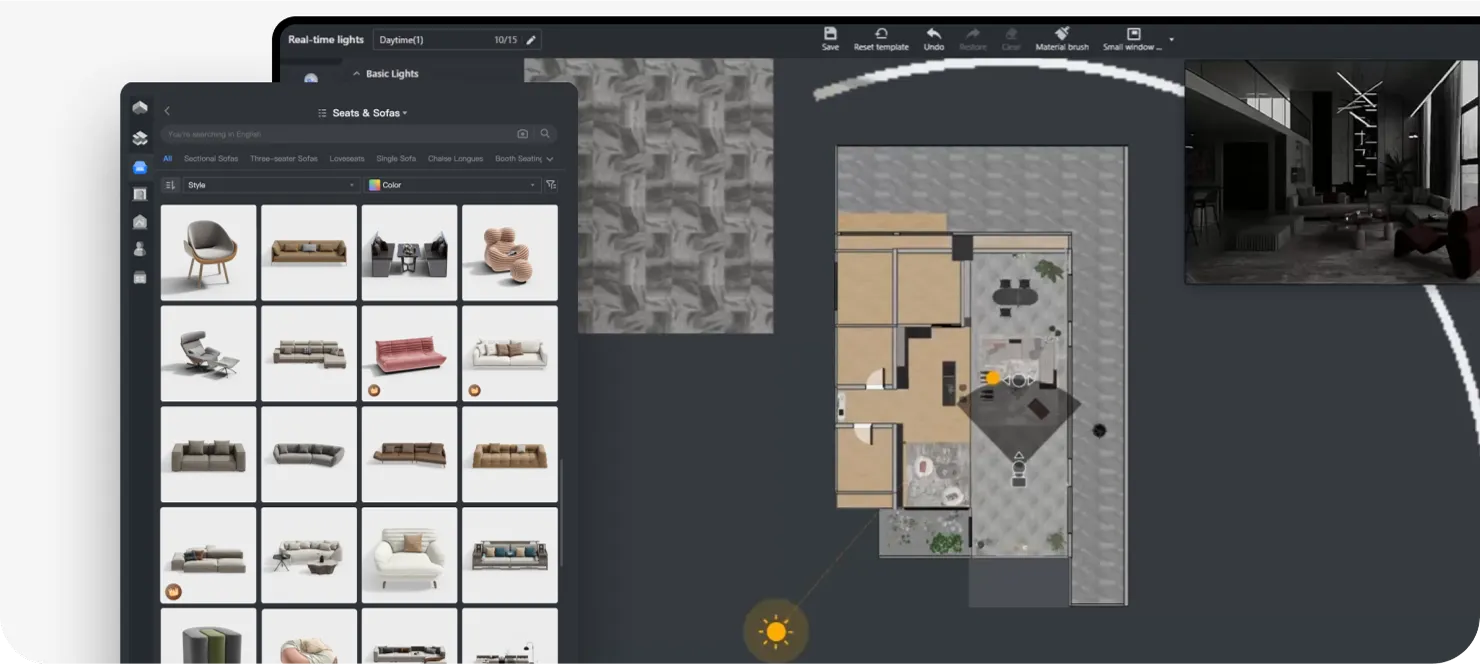
Task: Select the Three-seater Sofas tab
Action: (x=284, y=159)
